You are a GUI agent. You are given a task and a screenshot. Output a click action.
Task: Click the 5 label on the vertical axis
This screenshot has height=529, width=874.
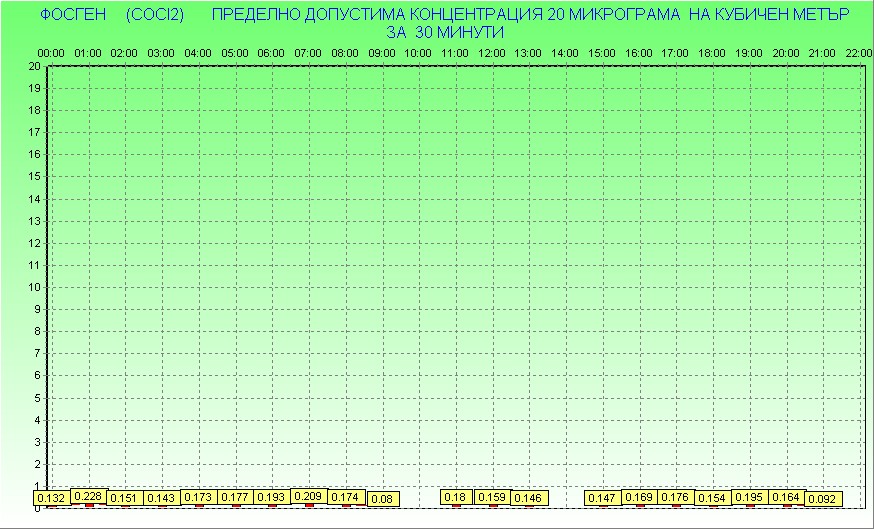(x=37, y=398)
